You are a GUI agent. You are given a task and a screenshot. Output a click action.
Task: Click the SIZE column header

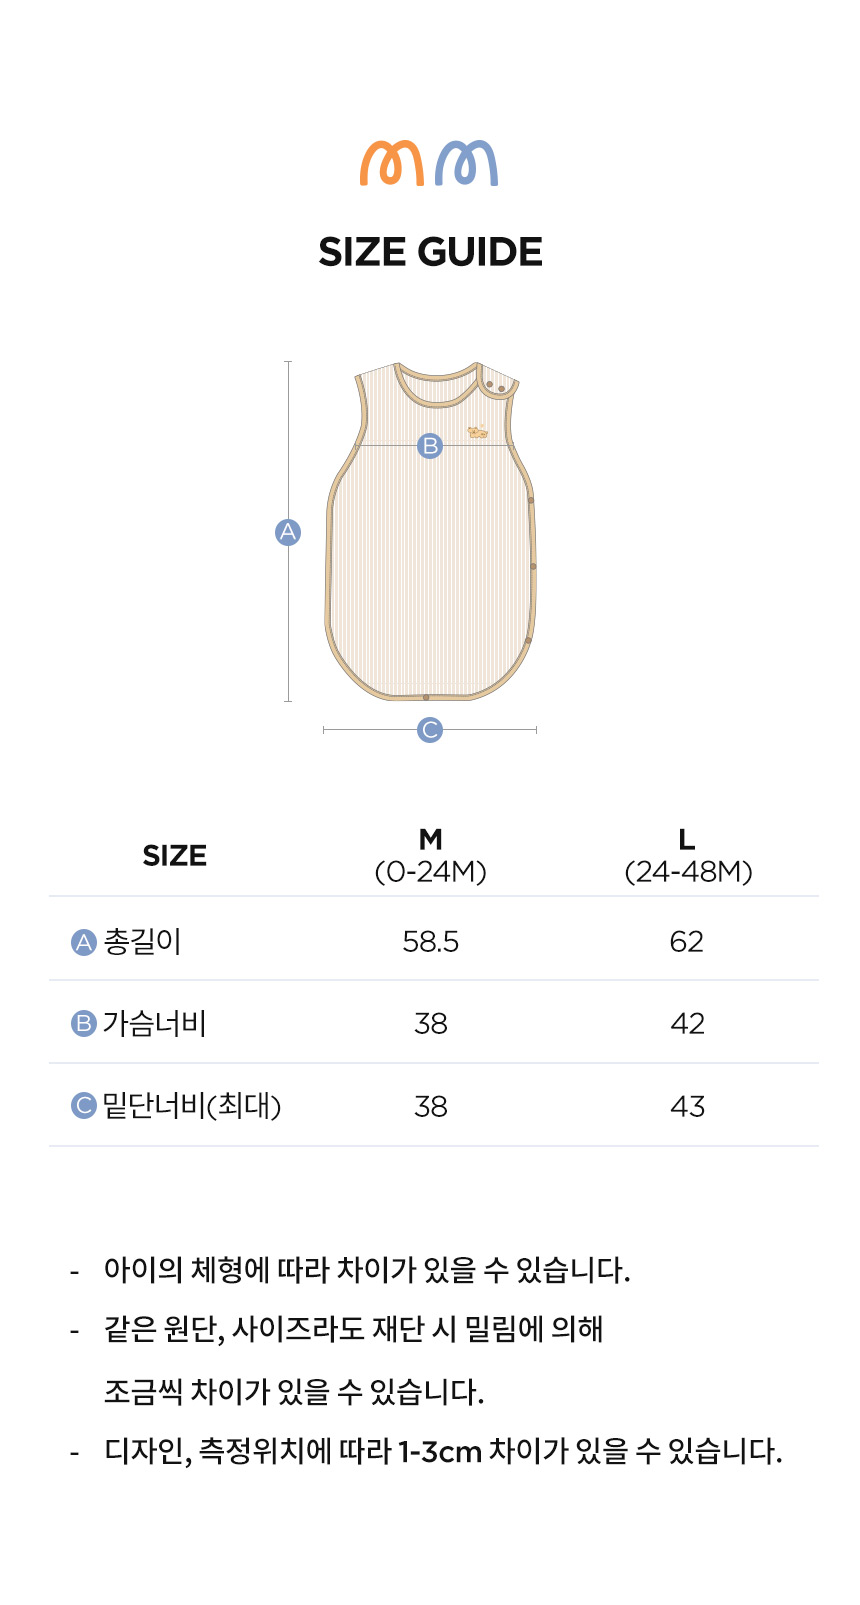(x=174, y=856)
